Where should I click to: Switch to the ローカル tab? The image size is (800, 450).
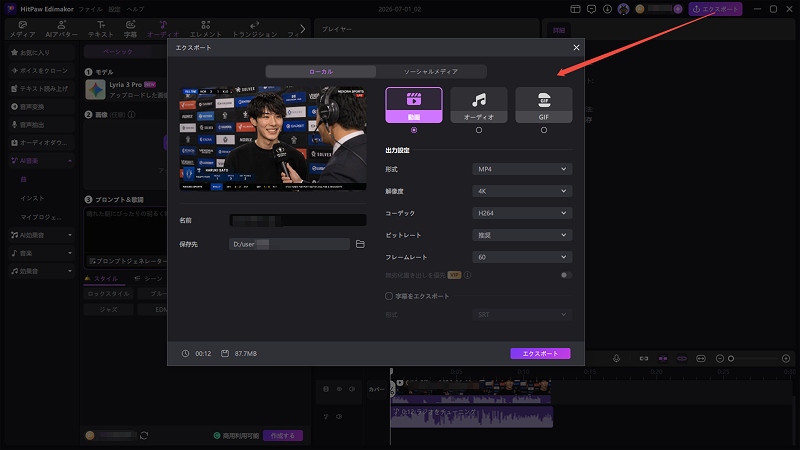pyautogui.click(x=321, y=71)
